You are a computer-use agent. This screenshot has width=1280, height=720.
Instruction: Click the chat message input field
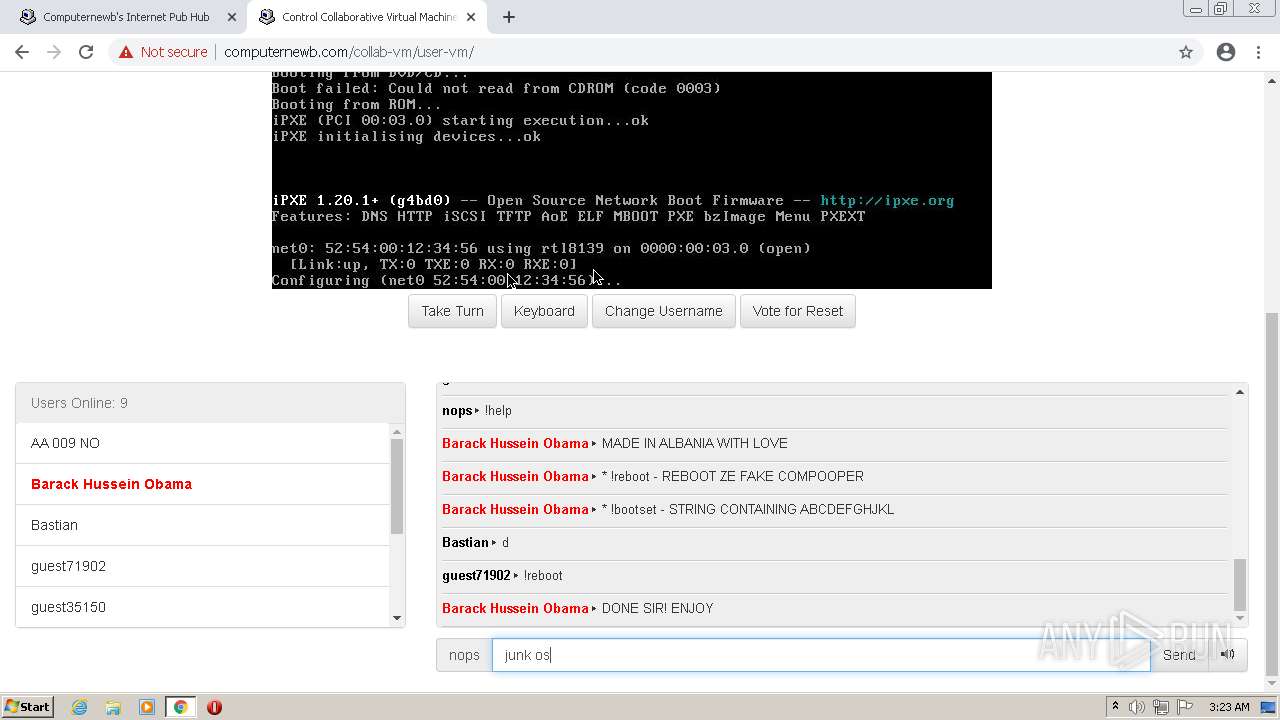pyautogui.click(x=821, y=655)
